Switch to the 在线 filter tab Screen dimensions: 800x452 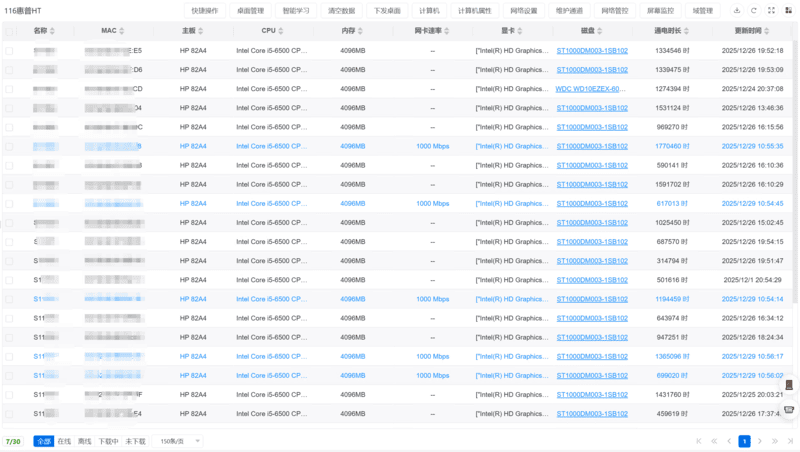click(64, 441)
